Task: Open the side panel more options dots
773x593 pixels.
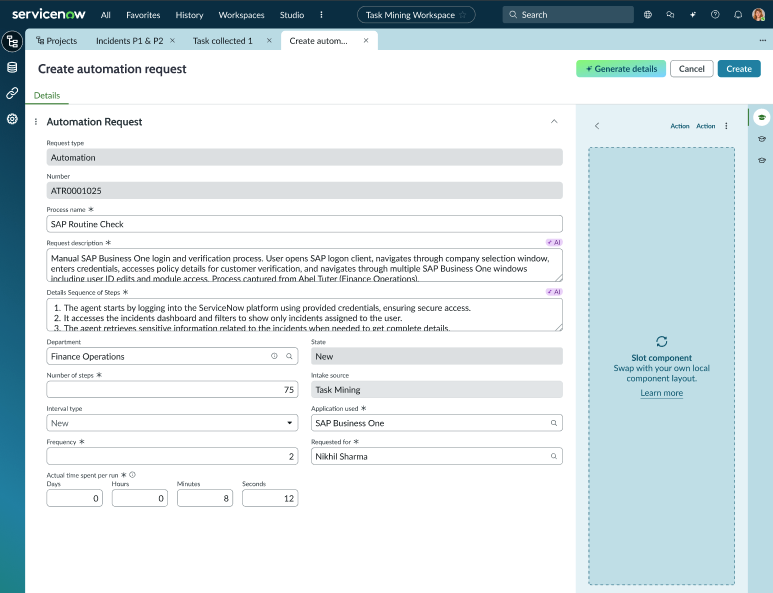Action: [x=726, y=126]
